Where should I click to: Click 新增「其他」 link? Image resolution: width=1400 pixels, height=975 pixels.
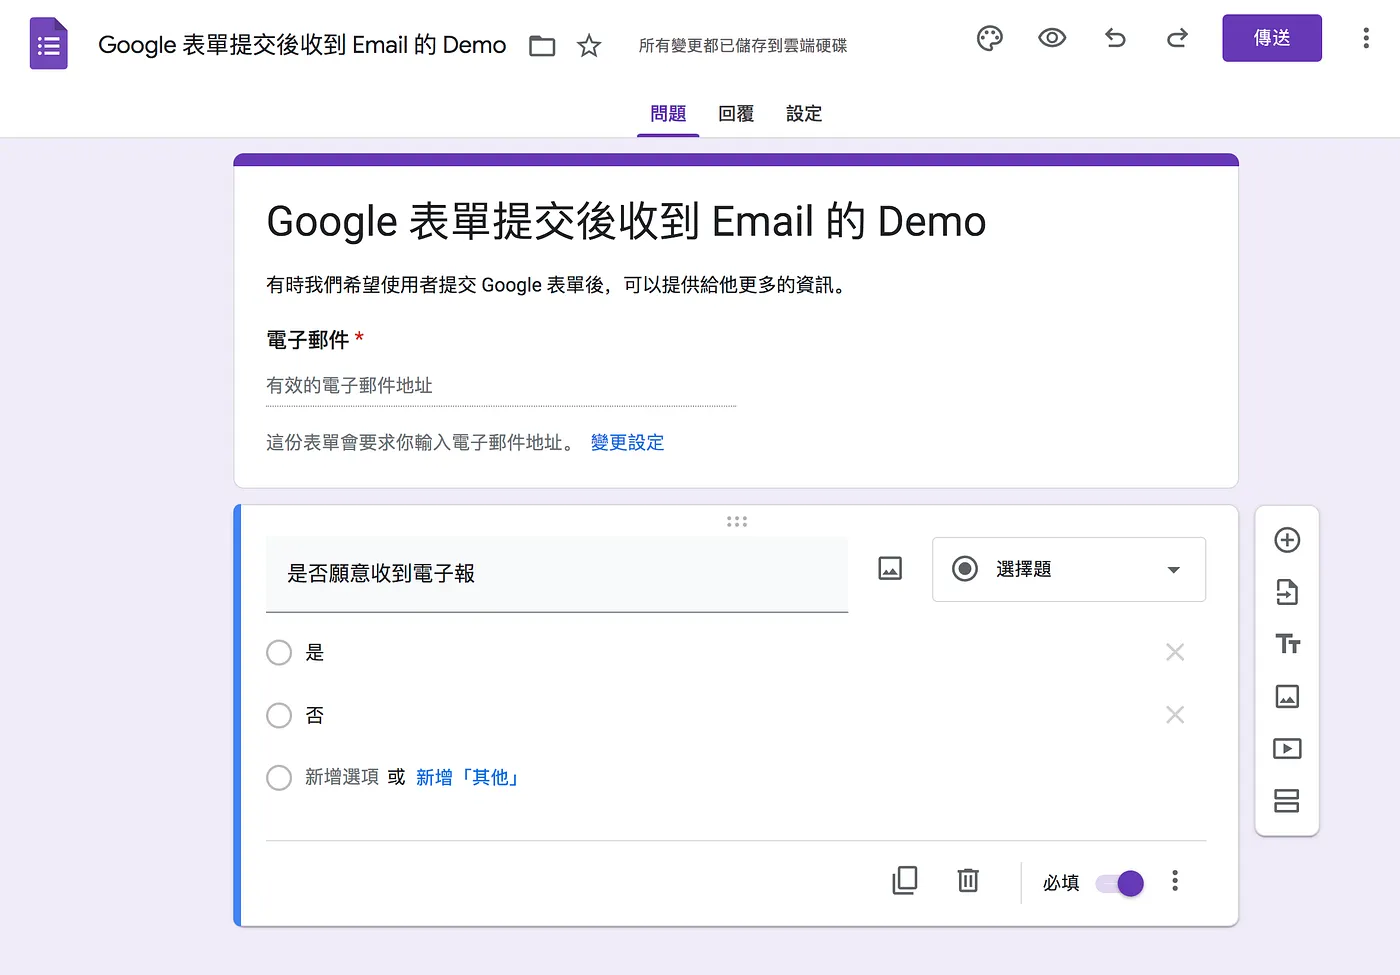pyautogui.click(x=466, y=778)
